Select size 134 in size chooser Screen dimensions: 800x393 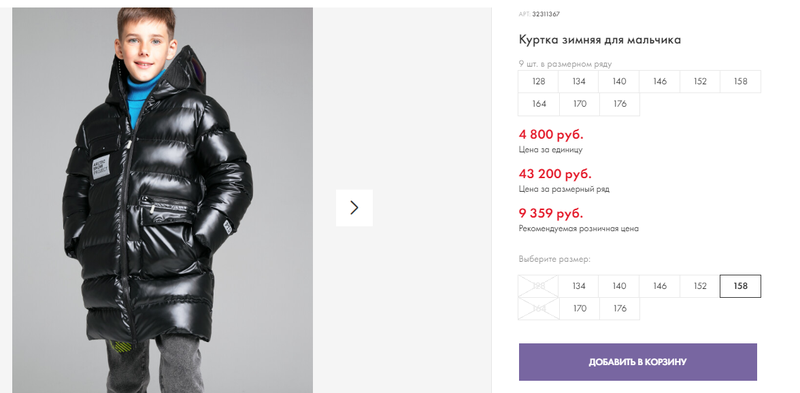[x=579, y=286]
